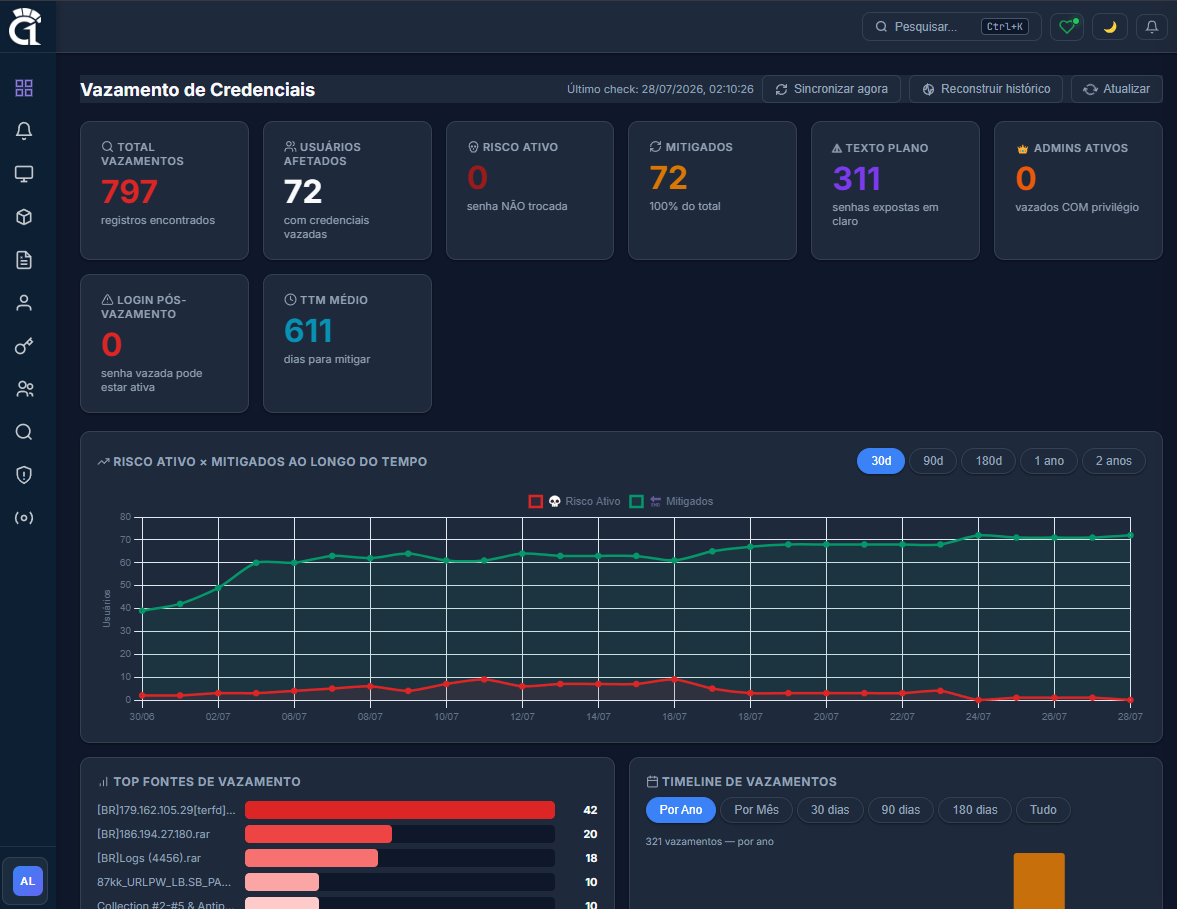Select Por Mês timeline view
The height and width of the screenshot is (909, 1177).
(x=756, y=810)
